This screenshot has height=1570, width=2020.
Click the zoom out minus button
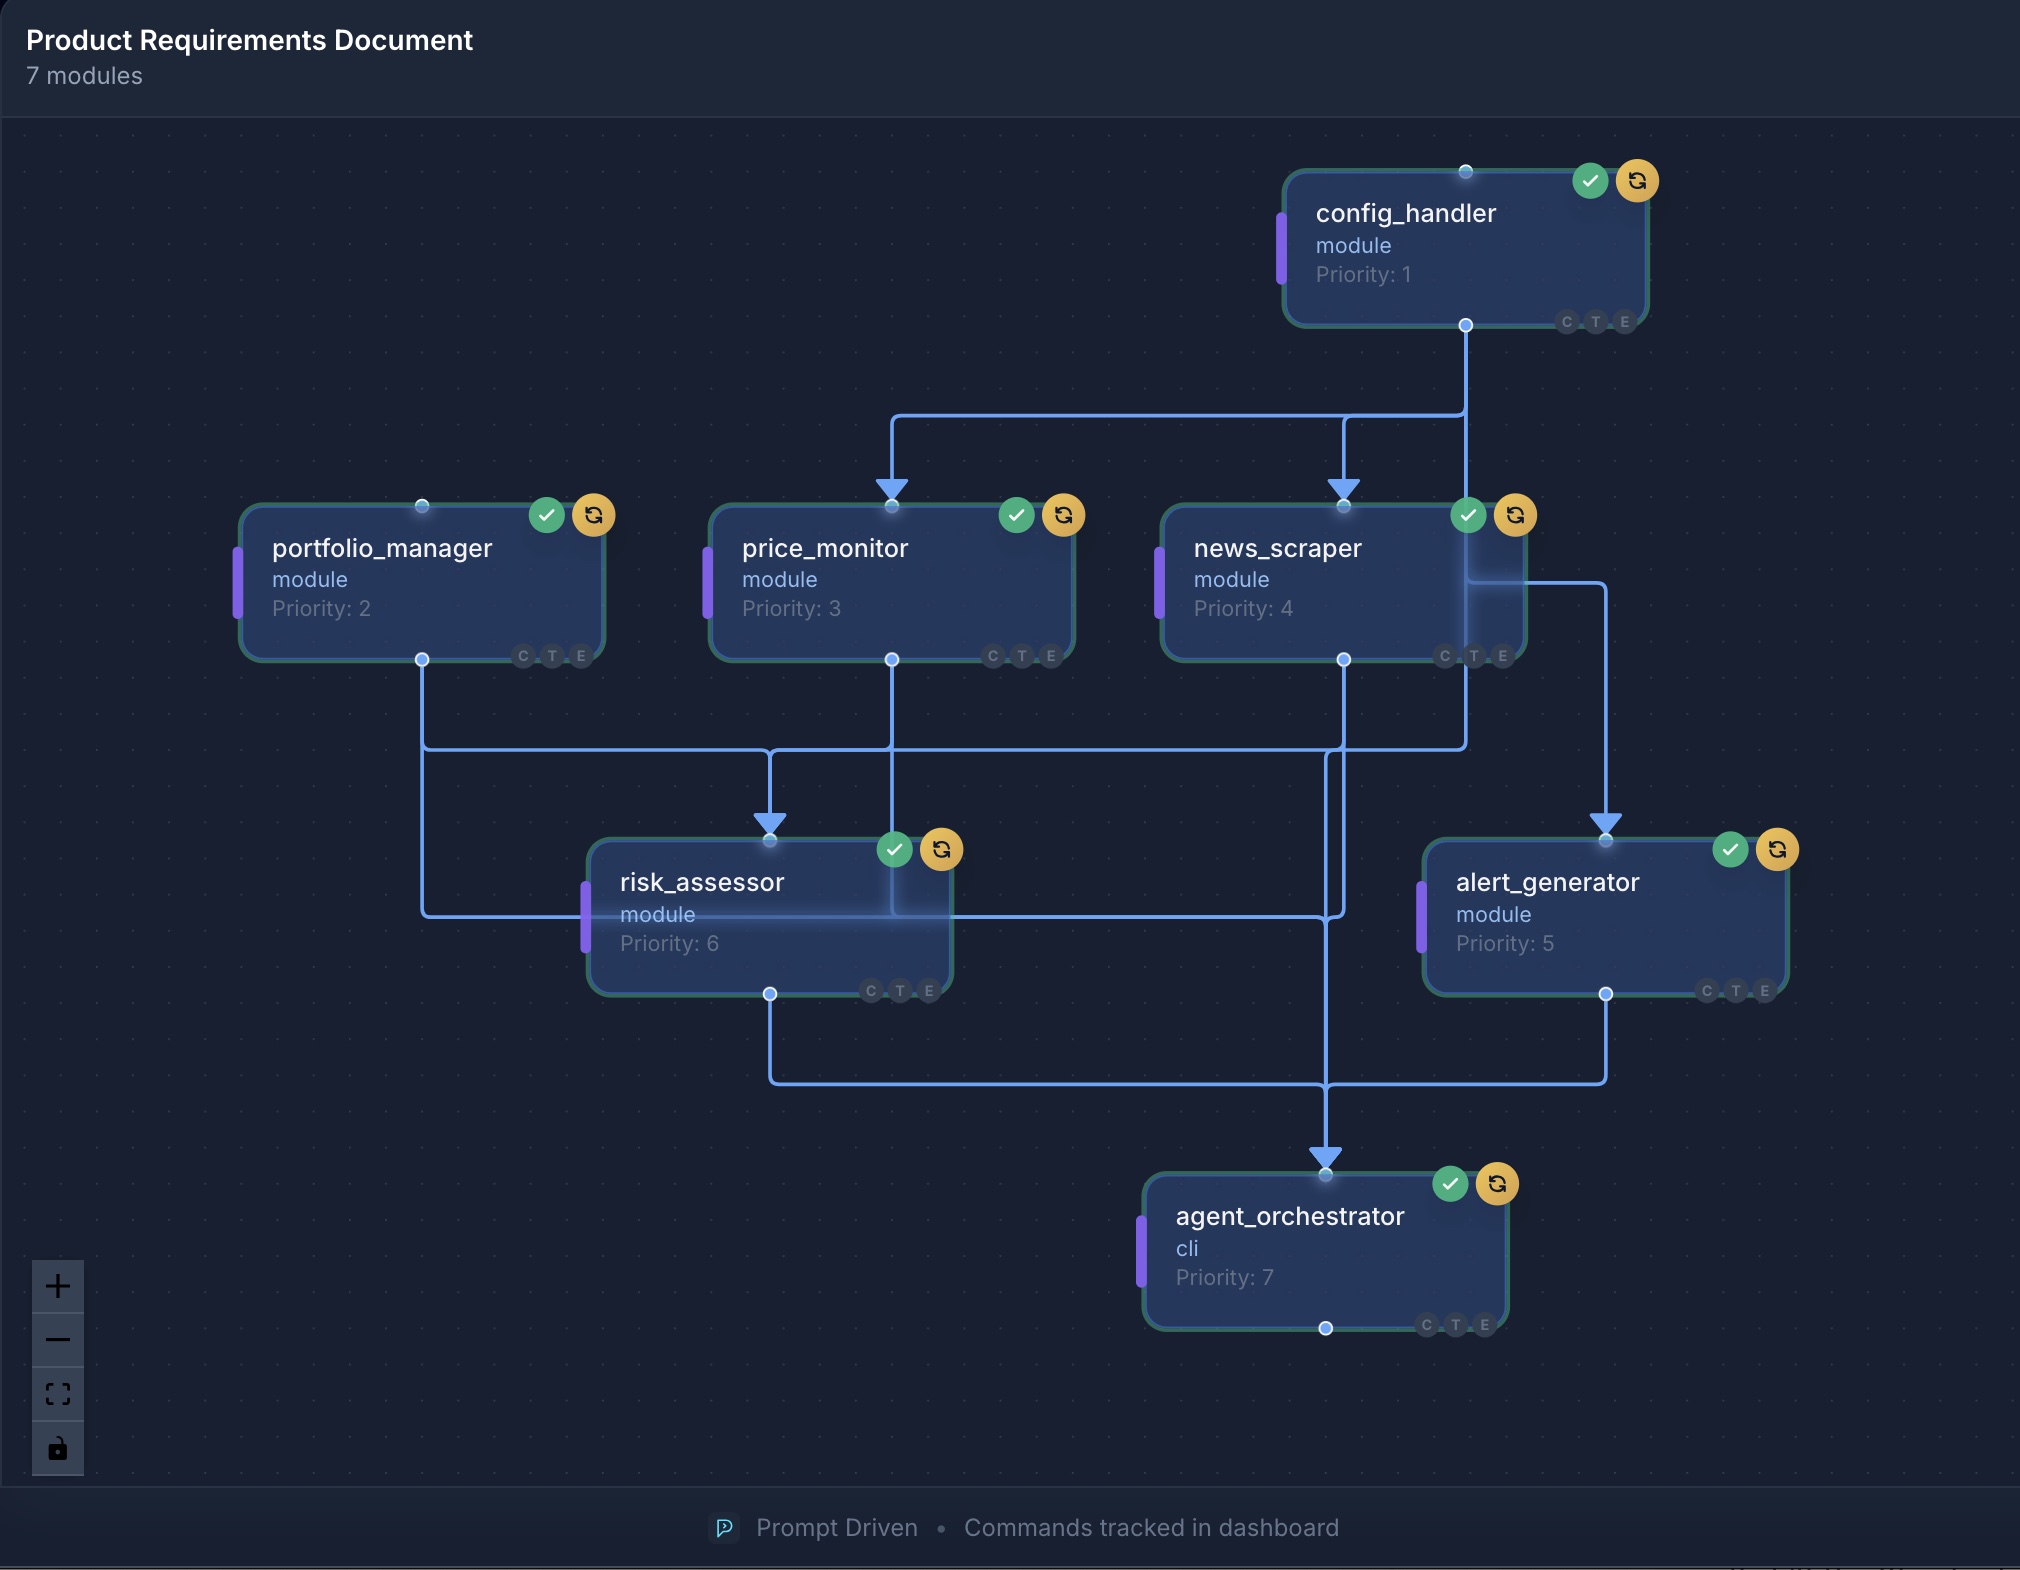coord(58,1340)
